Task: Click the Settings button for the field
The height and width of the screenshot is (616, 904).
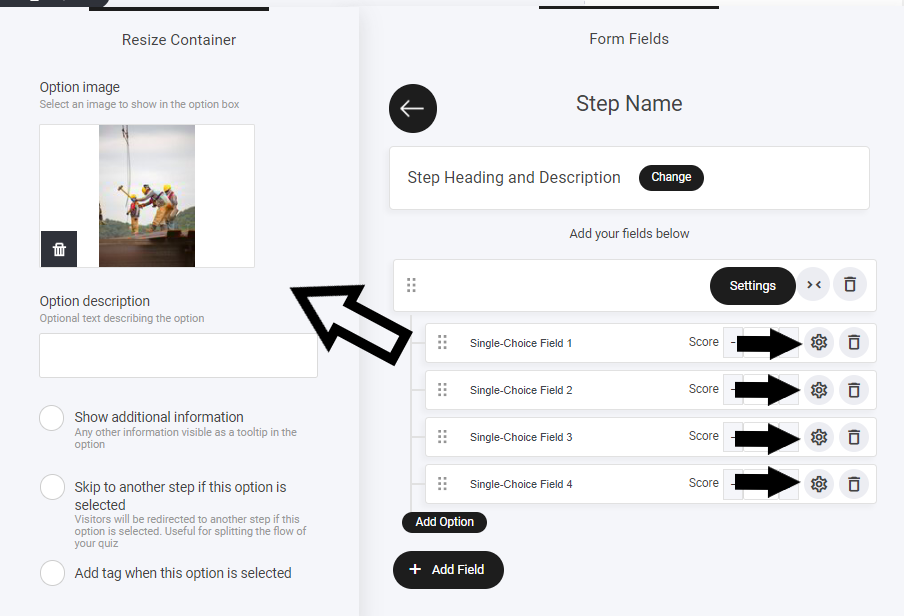Action: [x=752, y=286]
